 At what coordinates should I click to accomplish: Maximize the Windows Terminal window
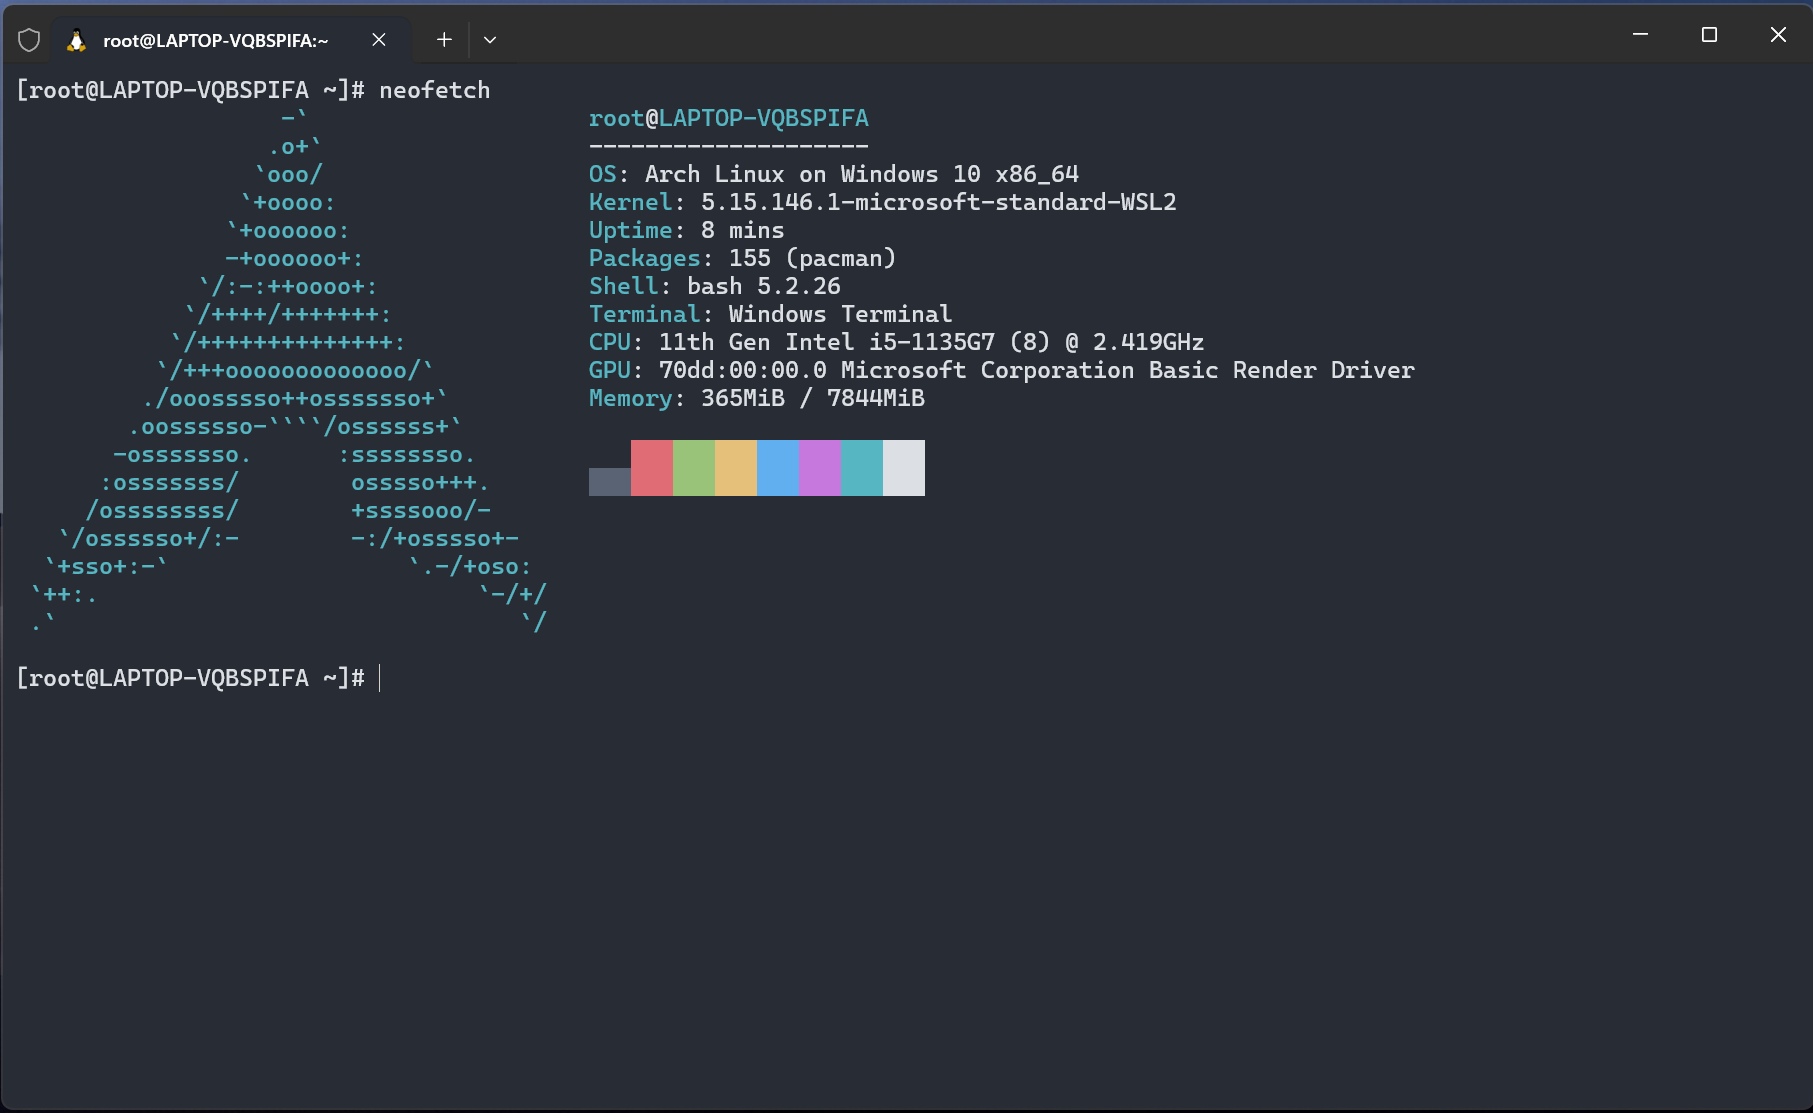[x=1709, y=35]
